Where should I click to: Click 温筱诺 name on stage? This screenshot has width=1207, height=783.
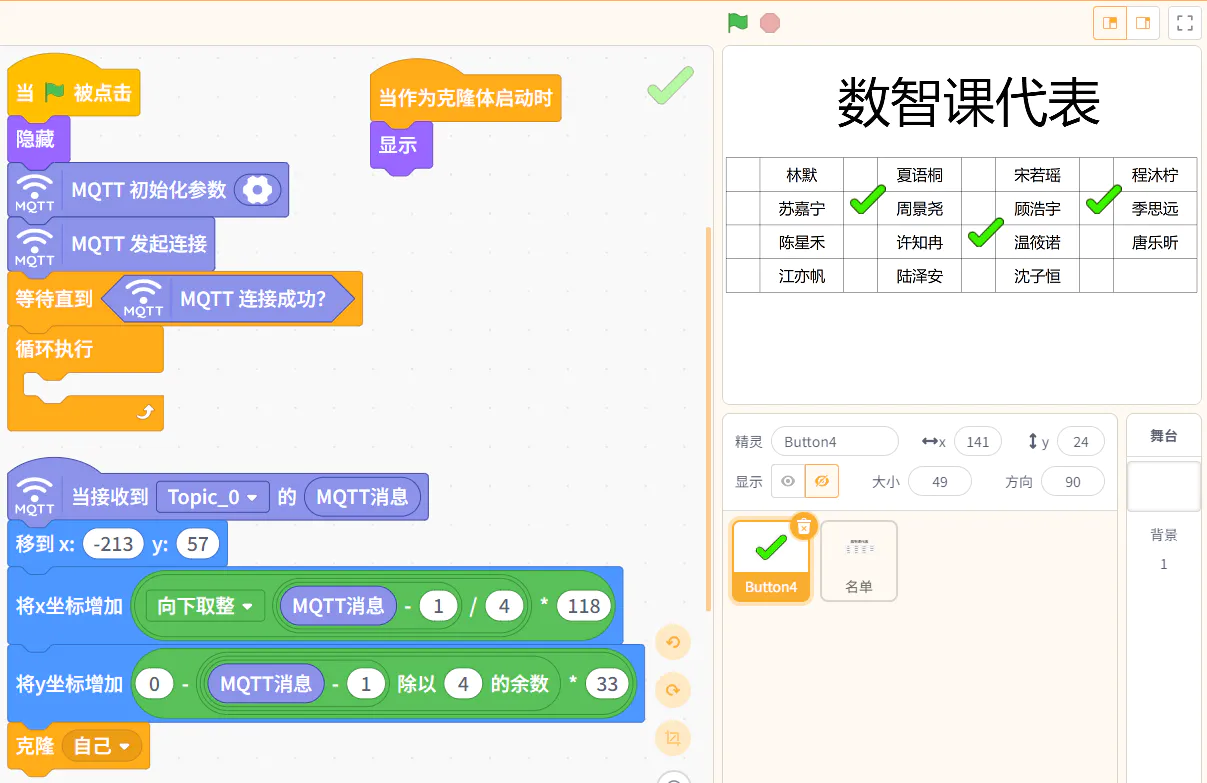pyautogui.click(x=1037, y=242)
